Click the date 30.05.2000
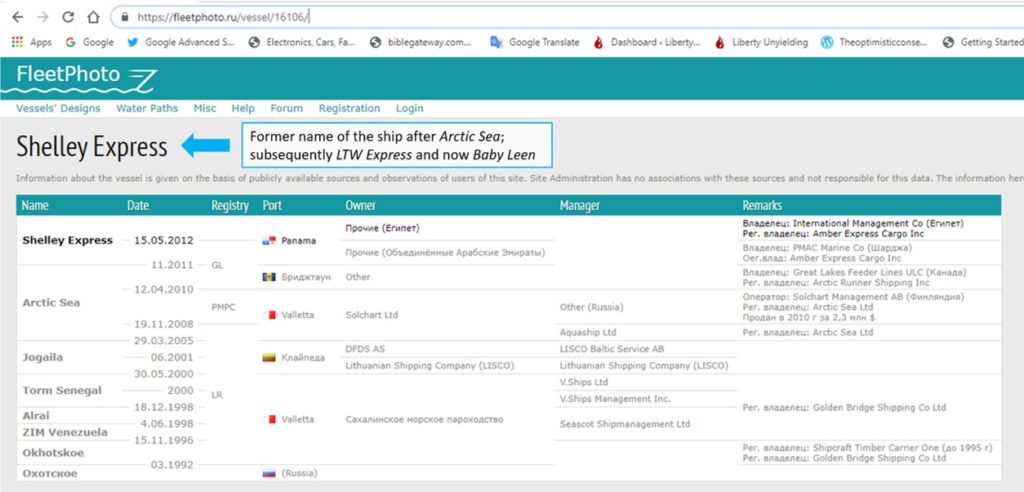Screen dimensions: 1024x492 [x=164, y=374]
